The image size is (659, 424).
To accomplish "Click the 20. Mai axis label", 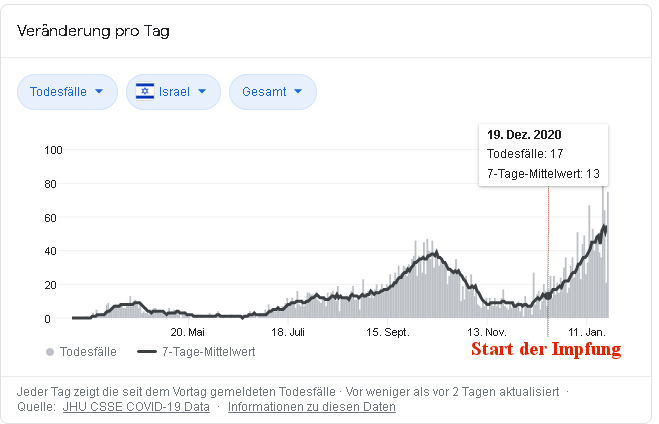I will [x=187, y=332].
